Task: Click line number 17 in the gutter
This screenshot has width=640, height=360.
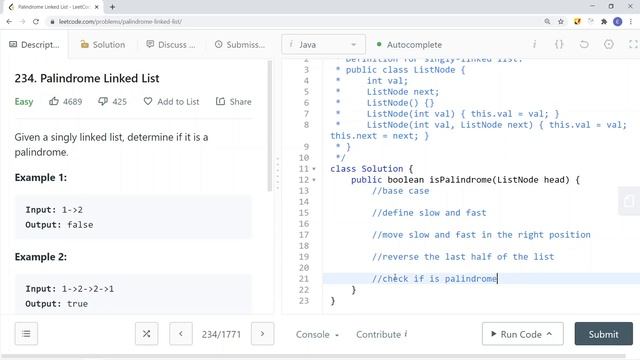Action: coord(304,235)
